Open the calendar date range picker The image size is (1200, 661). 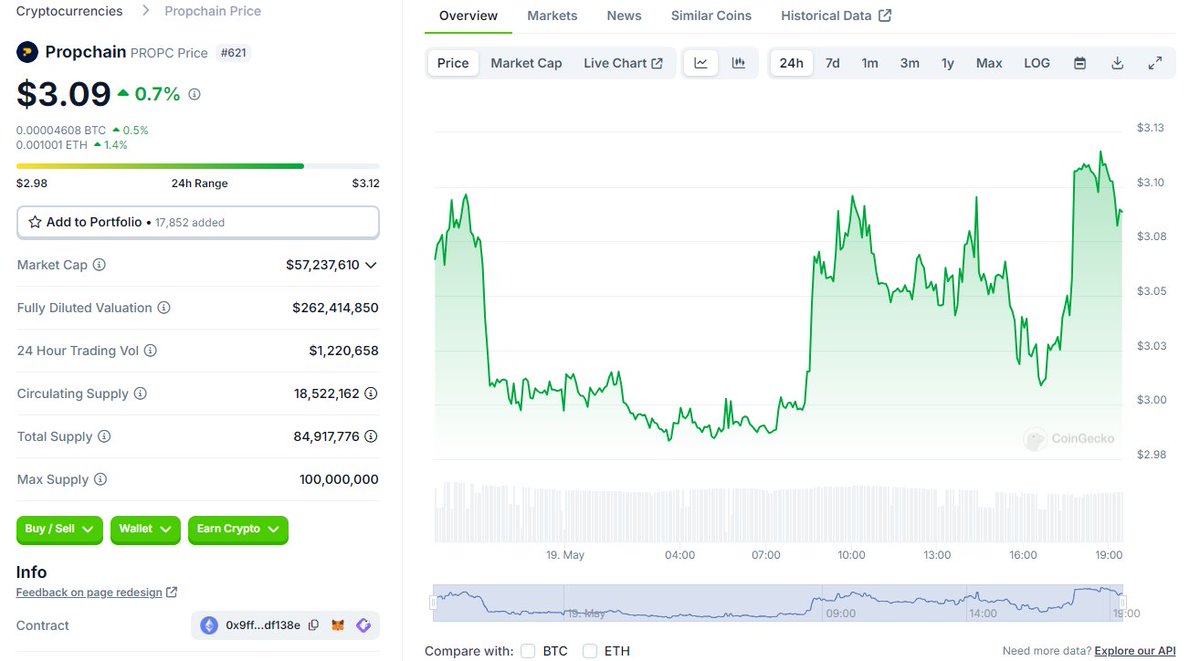pos(1080,63)
